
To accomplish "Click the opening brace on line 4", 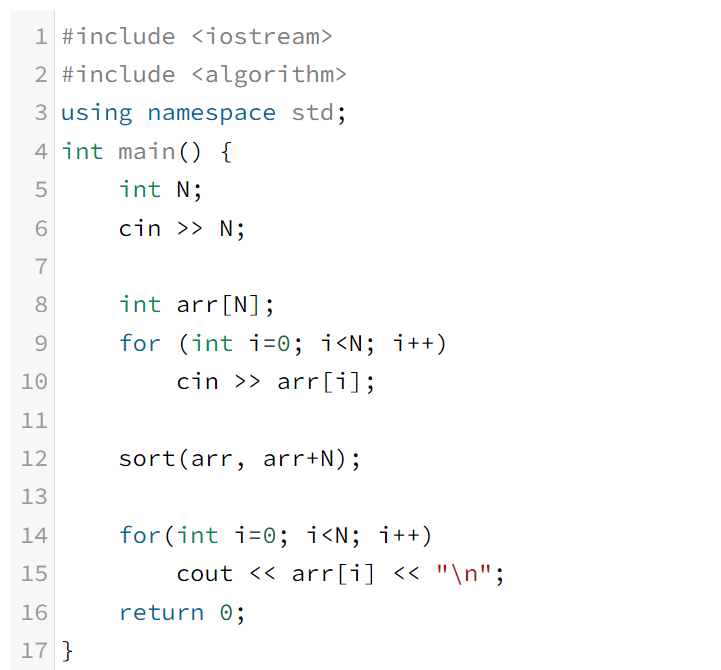I will tap(226, 152).
